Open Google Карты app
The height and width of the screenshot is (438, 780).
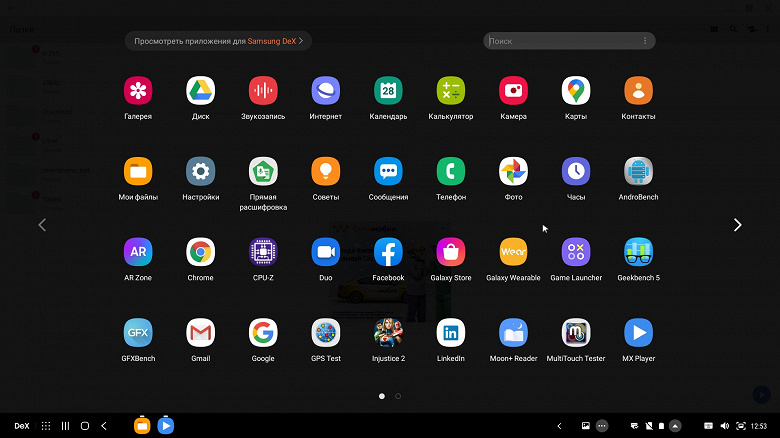[x=576, y=91]
